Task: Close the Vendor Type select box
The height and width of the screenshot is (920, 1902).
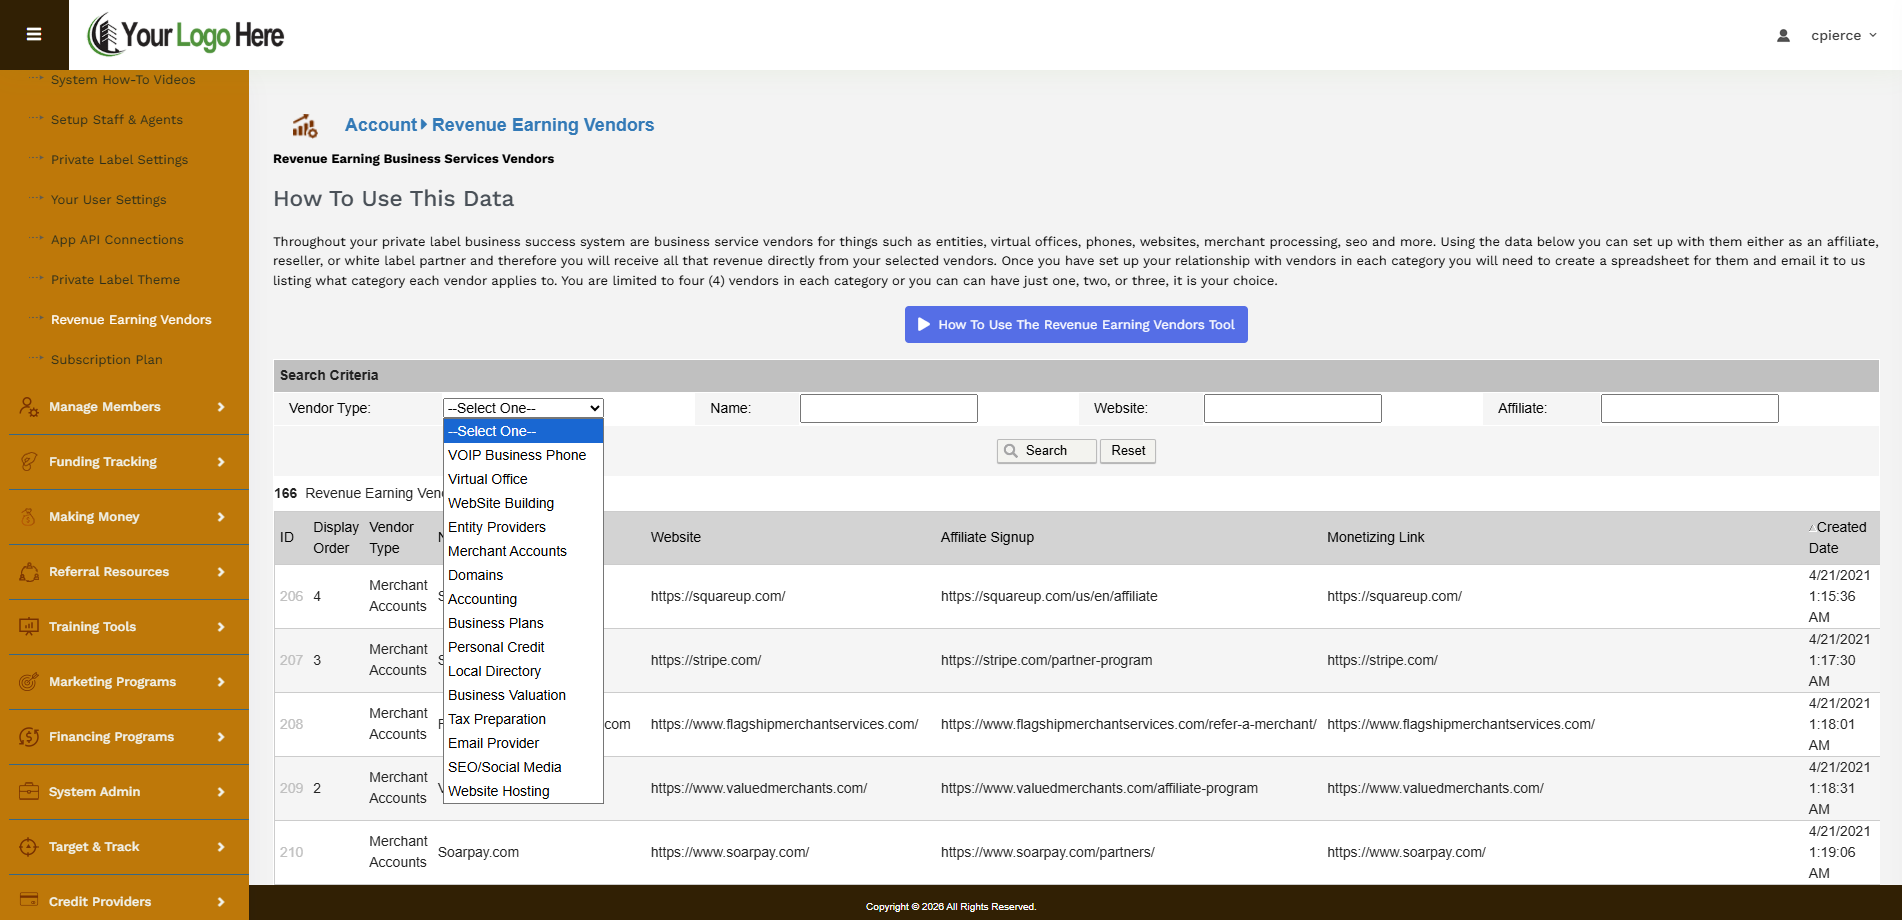Action: (x=523, y=408)
